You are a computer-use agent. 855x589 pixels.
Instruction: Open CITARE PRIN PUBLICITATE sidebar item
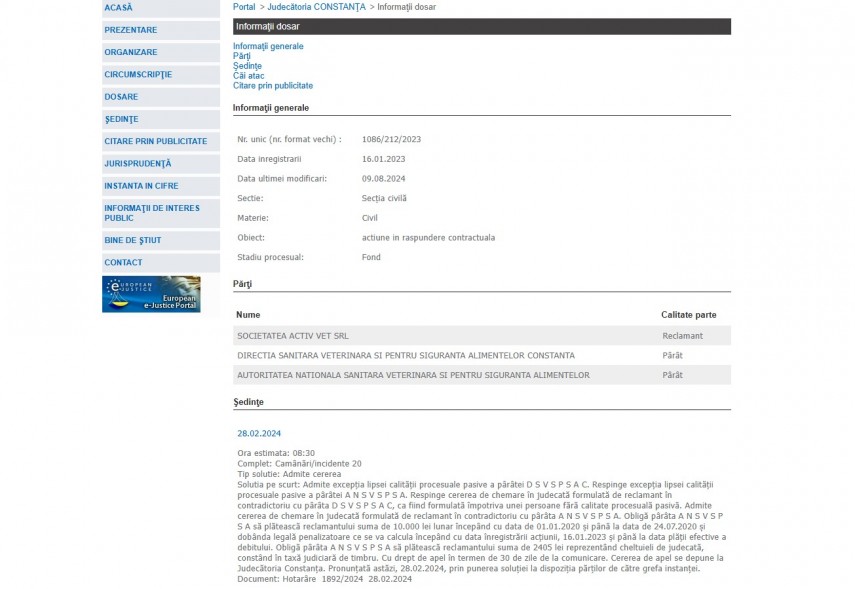point(155,141)
